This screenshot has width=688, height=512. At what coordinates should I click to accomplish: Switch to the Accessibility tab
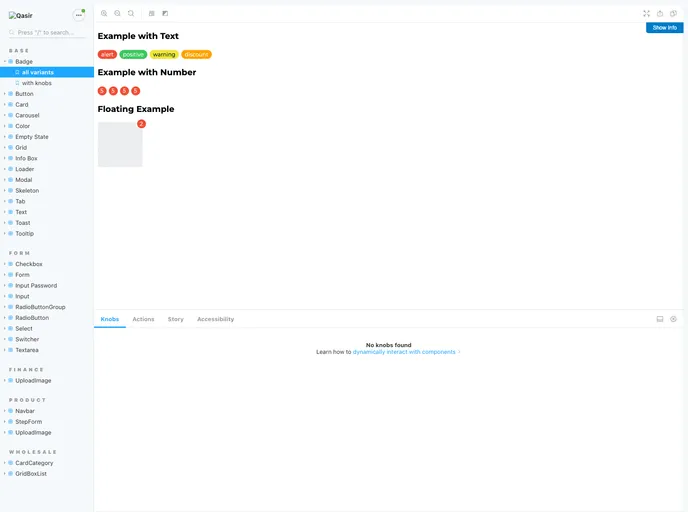coord(215,319)
